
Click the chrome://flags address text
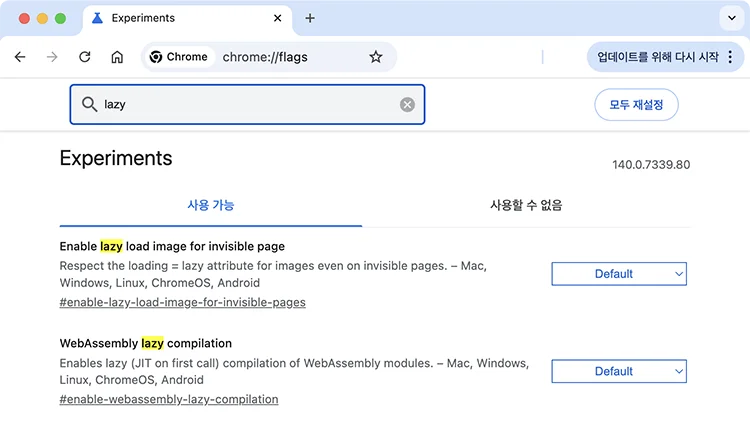265,57
